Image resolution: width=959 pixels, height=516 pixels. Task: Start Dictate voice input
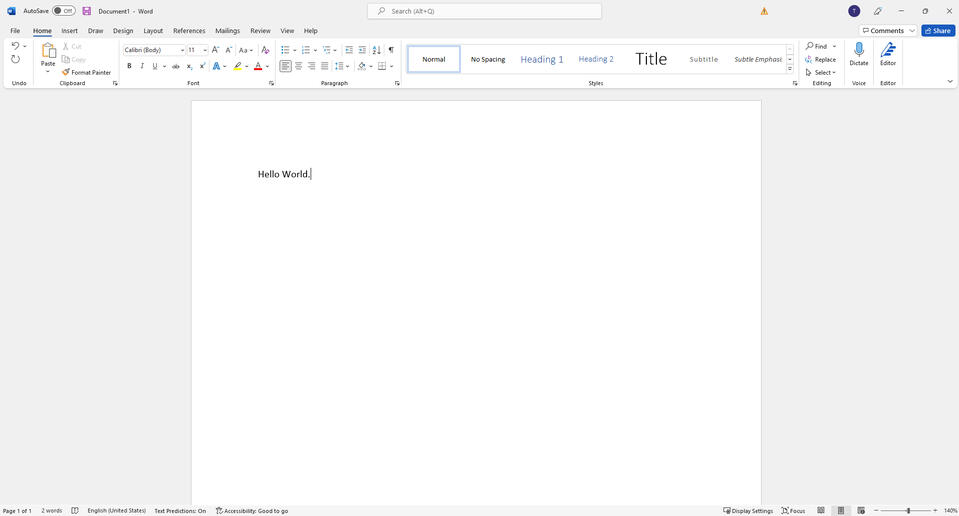[858, 54]
